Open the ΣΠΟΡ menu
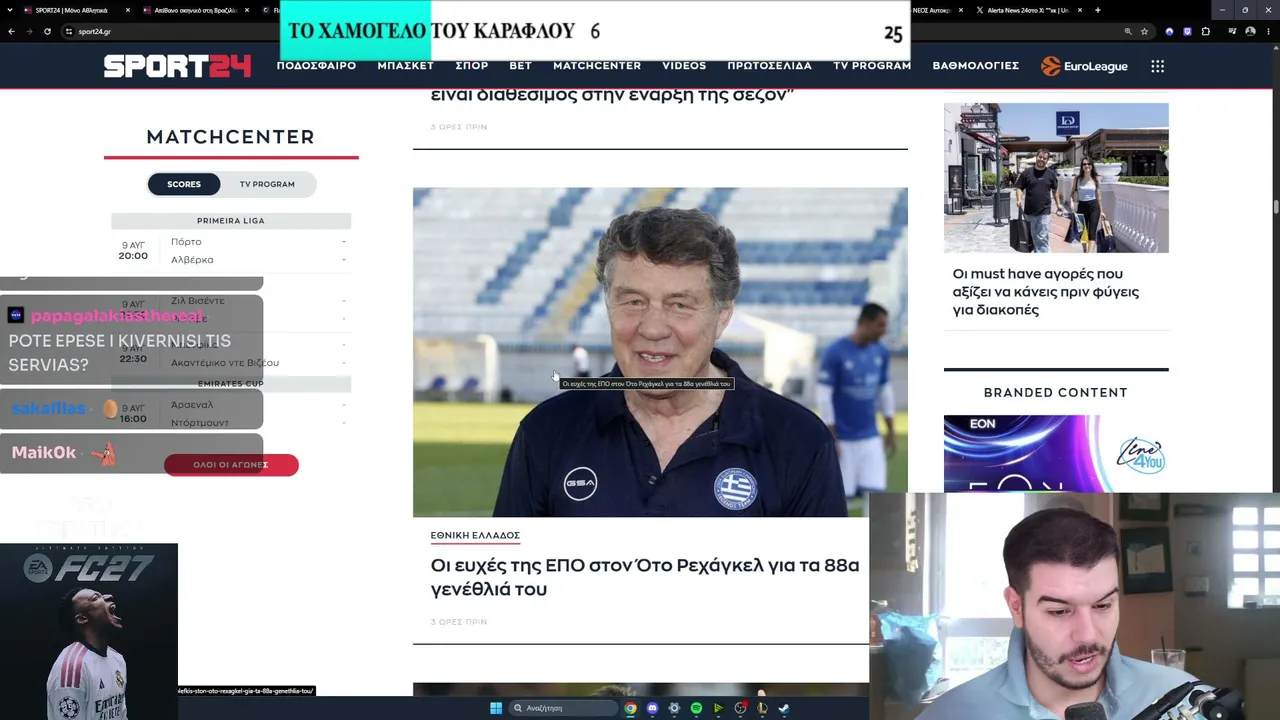This screenshot has height=720, width=1280. coord(471,66)
